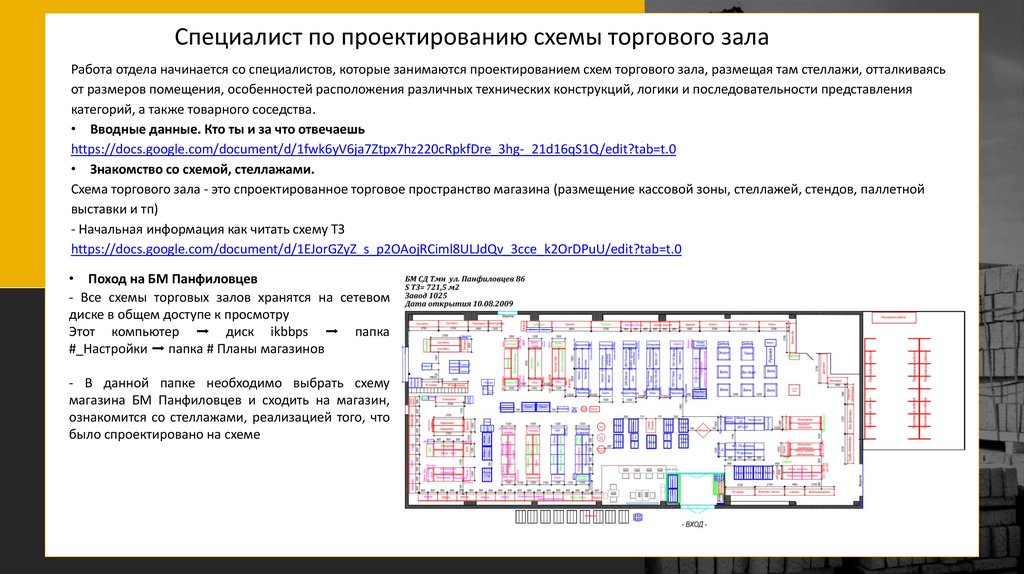Viewport: 1024px width, 574px height.
Task: Click the paragraph starting '- В данной папке необходимо'
Action: click(229, 409)
